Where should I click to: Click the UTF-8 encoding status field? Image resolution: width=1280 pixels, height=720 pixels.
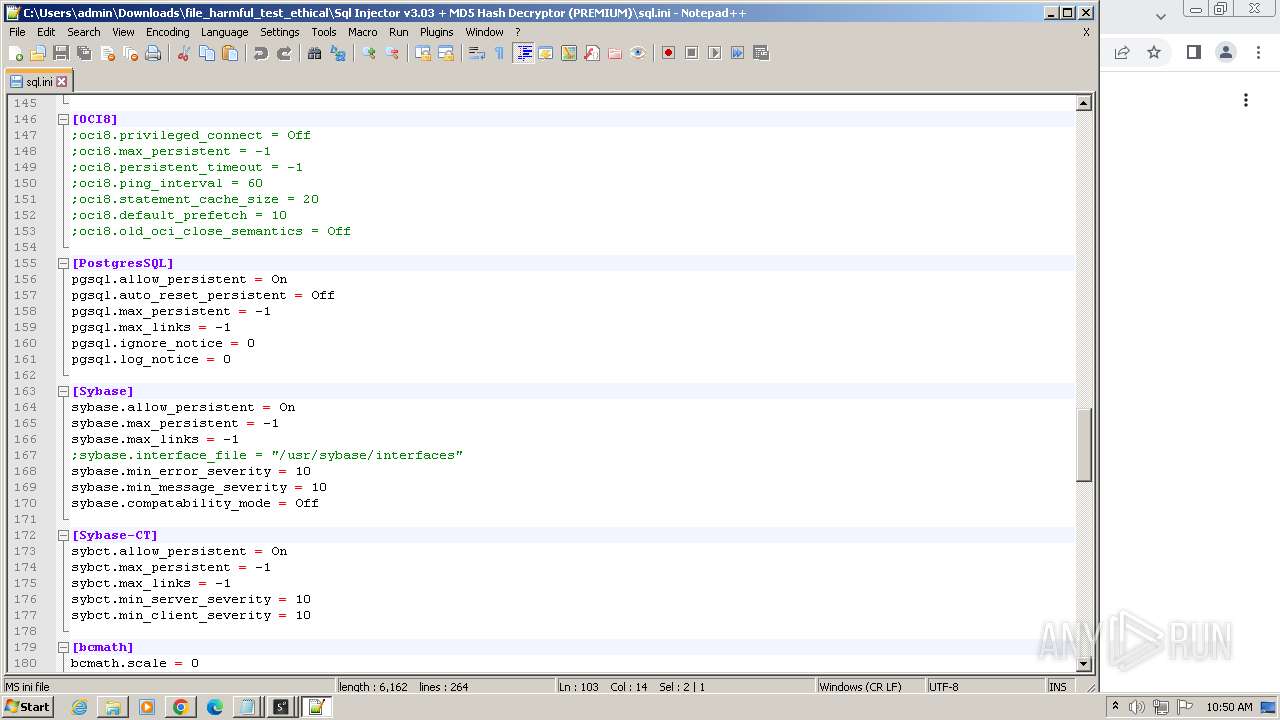point(985,687)
